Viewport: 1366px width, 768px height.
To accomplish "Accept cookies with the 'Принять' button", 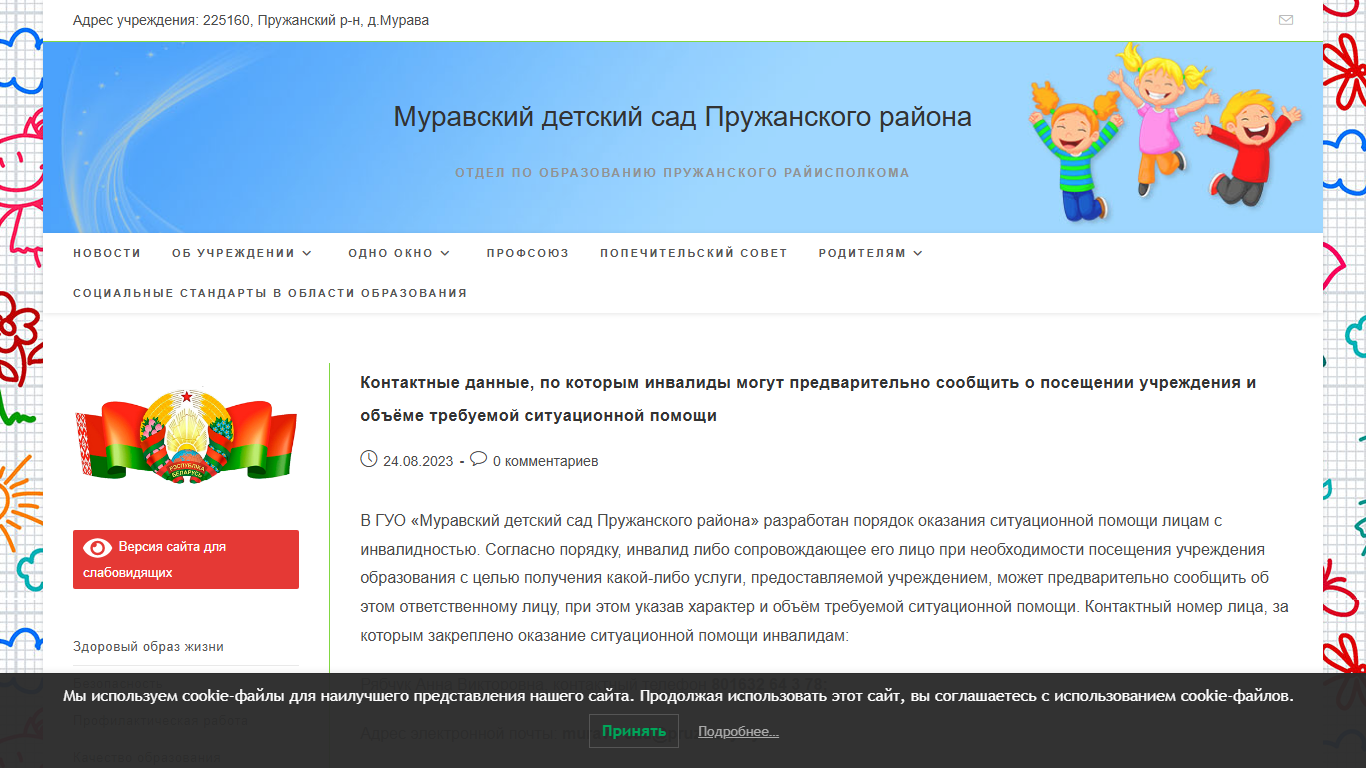I will [634, 731].
